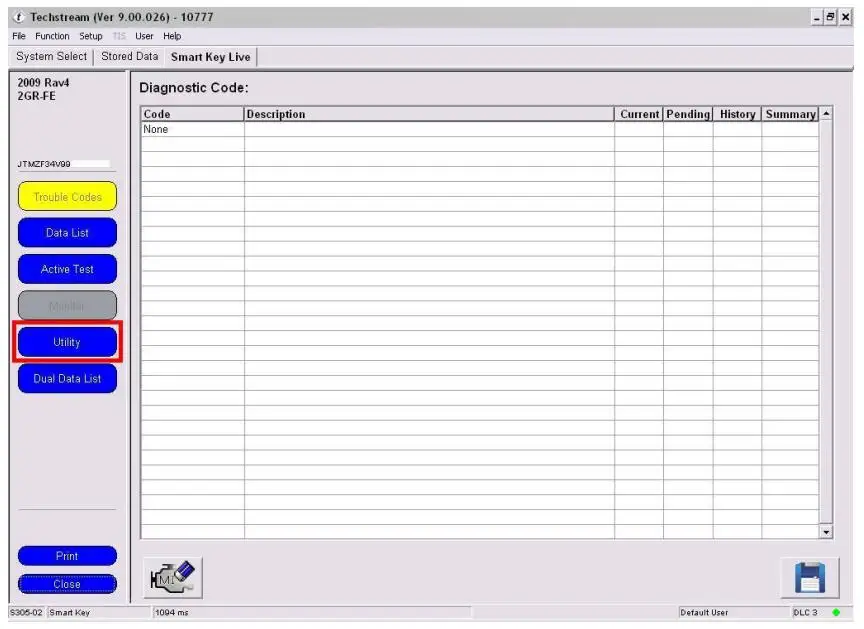Click the '2009 Rav4' vehicle label
This screenshot has width=864, height=629.
[44, 83]
